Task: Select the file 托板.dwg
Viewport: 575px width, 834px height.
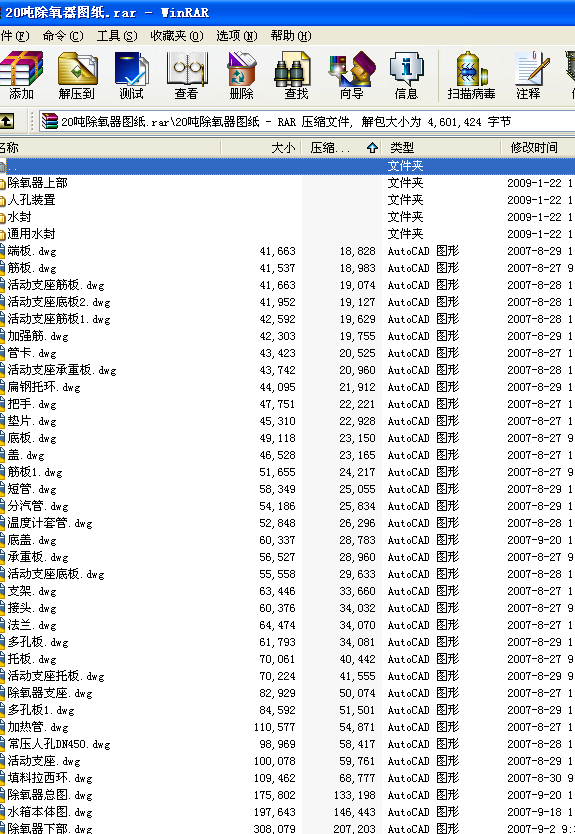Action: pos(32,659)
